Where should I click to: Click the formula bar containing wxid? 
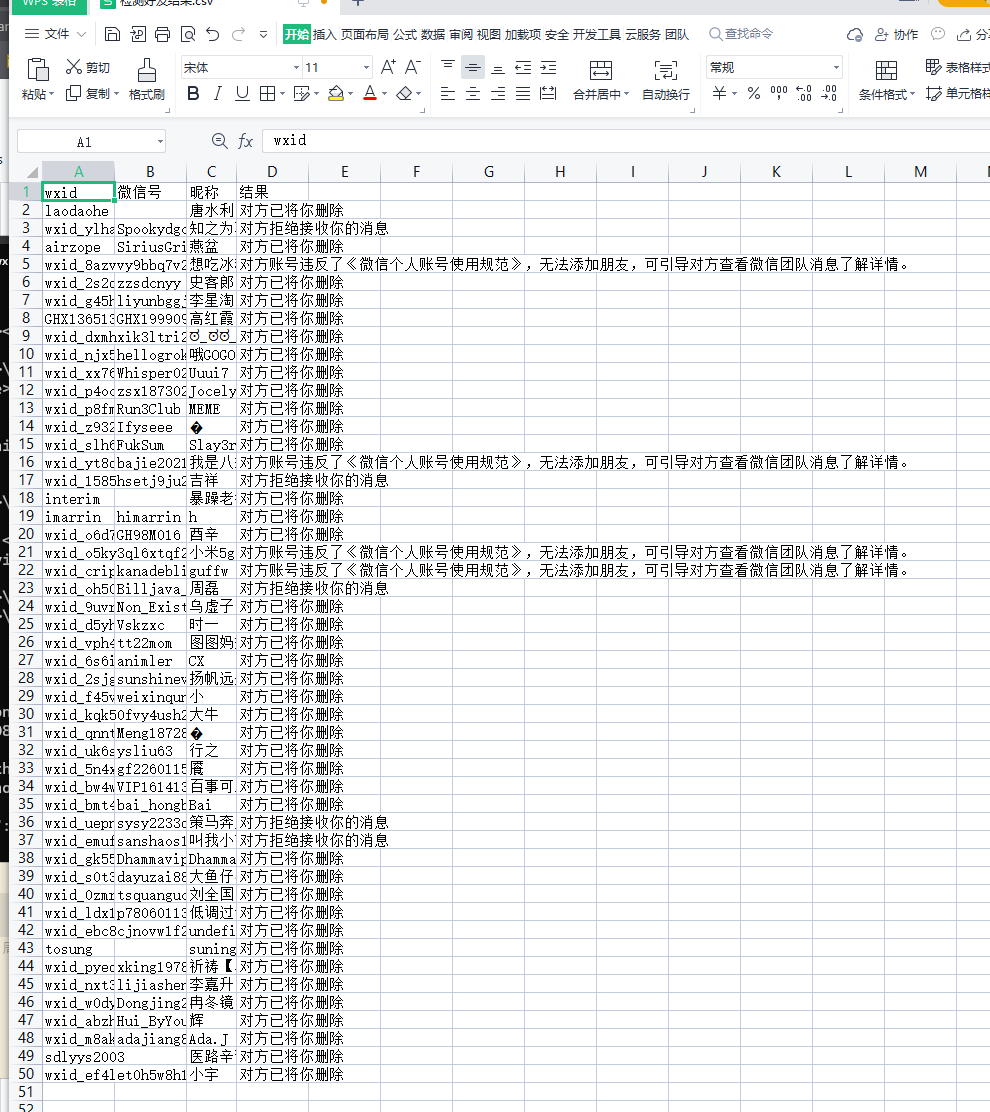(625, 140)
